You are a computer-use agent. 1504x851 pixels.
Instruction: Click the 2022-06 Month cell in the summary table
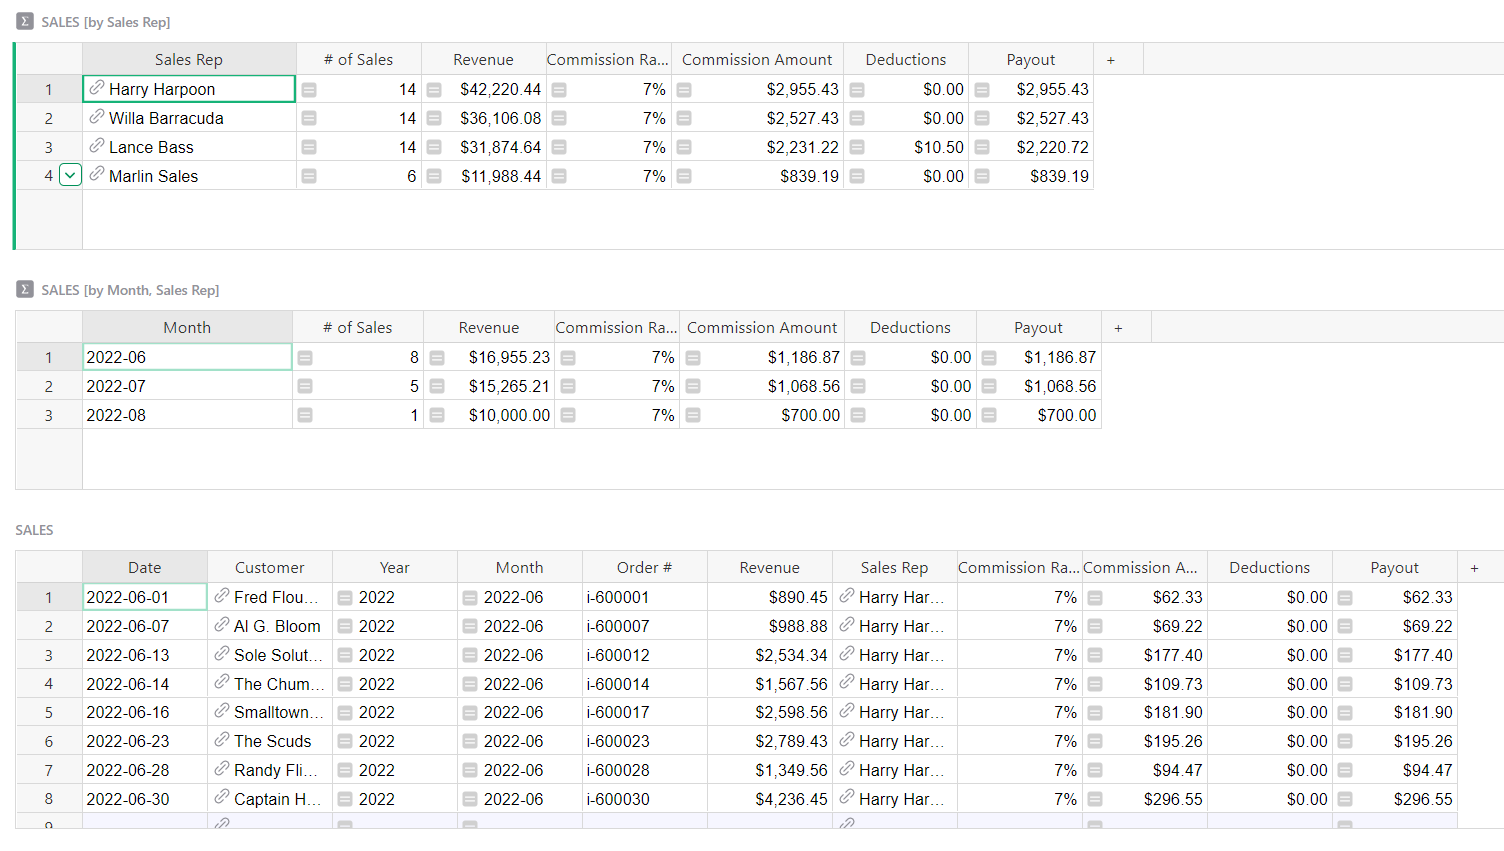coord(186,356)
